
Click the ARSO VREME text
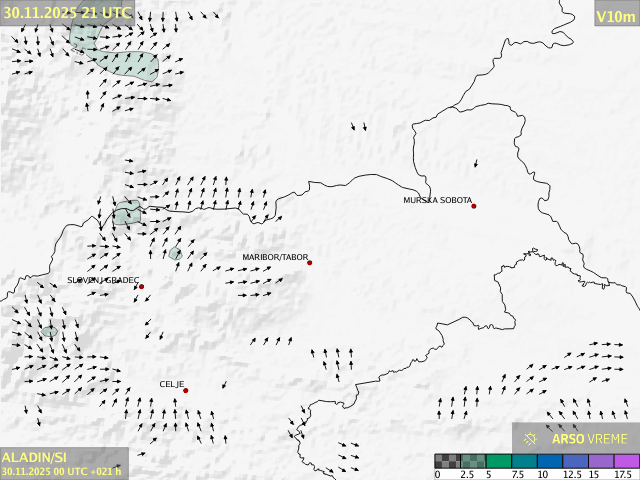[x=590, y=438]
